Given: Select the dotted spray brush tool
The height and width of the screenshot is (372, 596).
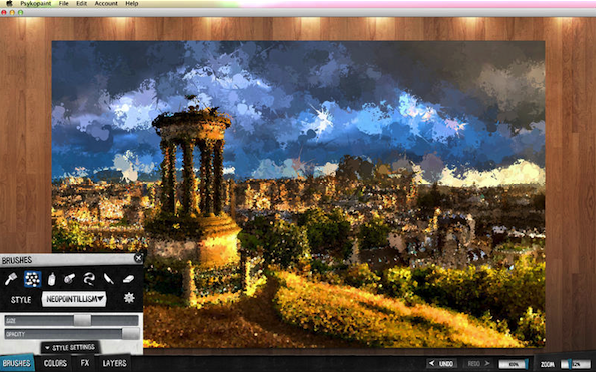Looking at the screenshot, I should 33,279.
